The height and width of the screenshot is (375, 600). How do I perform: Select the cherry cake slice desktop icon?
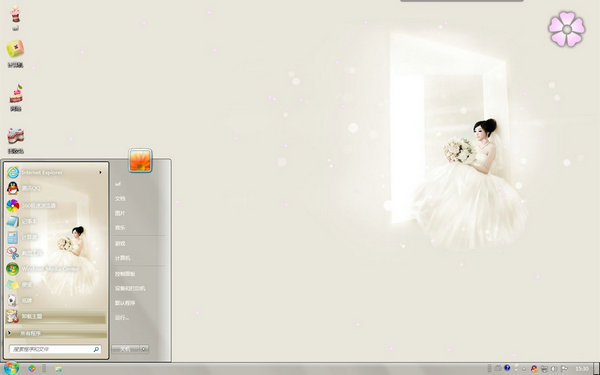(16, 98)
